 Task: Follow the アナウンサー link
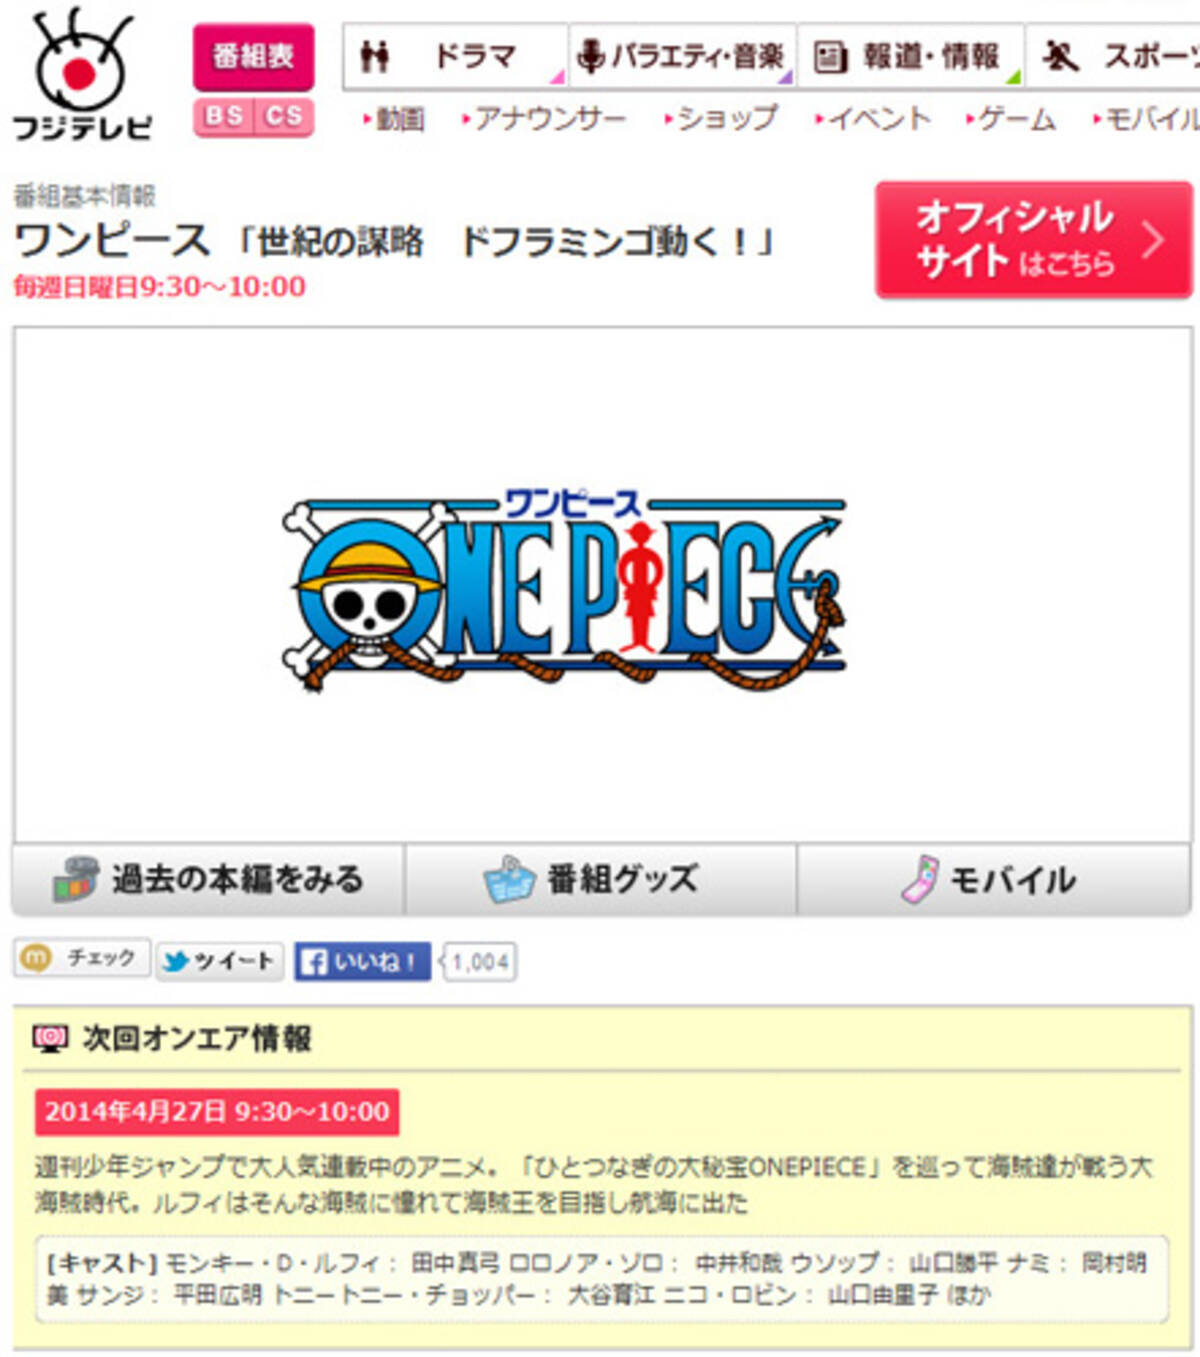point(544,119)
